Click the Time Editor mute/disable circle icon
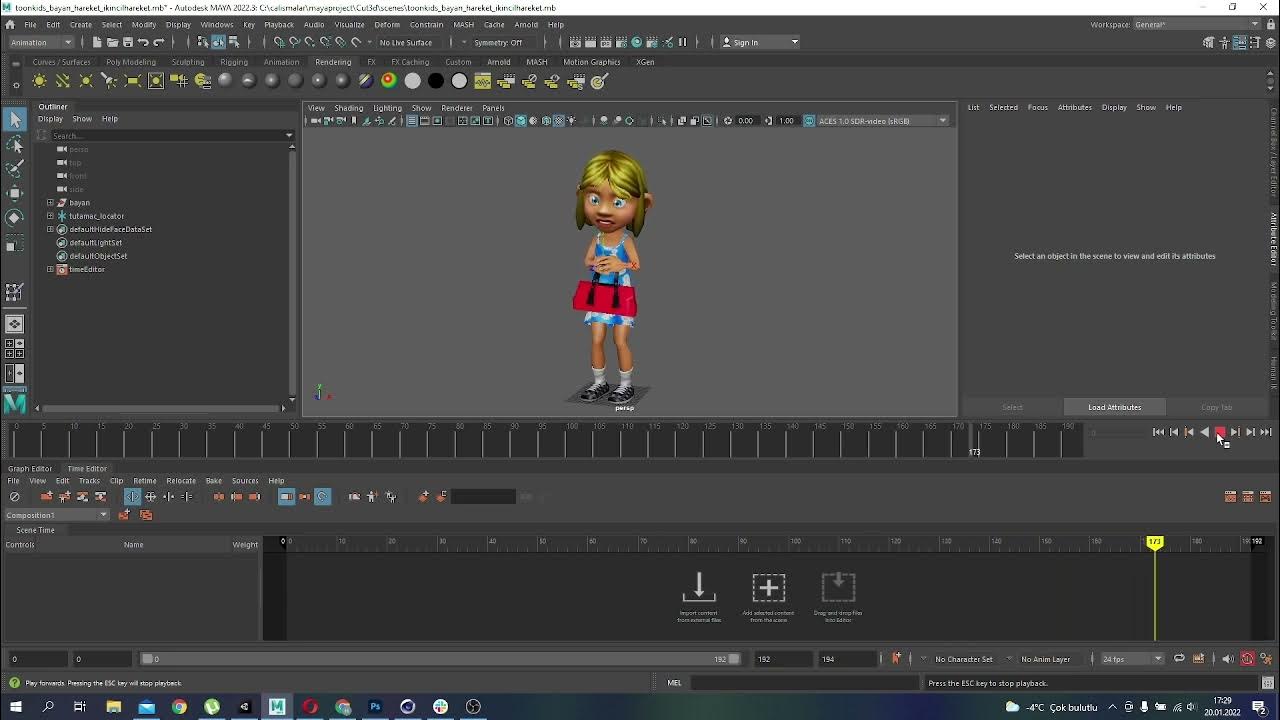This screenshot has width=1280, height=720. 14,497
